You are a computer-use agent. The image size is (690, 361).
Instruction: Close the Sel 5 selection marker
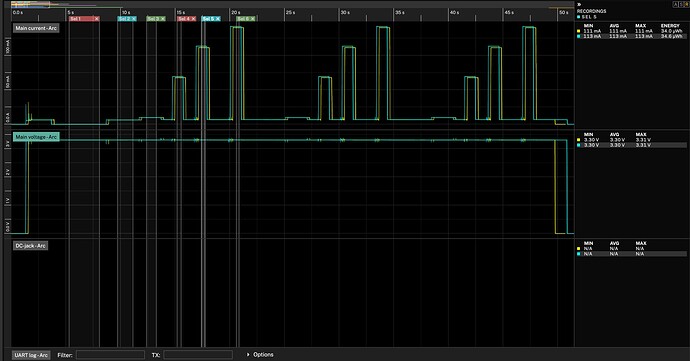coord(218,19)
